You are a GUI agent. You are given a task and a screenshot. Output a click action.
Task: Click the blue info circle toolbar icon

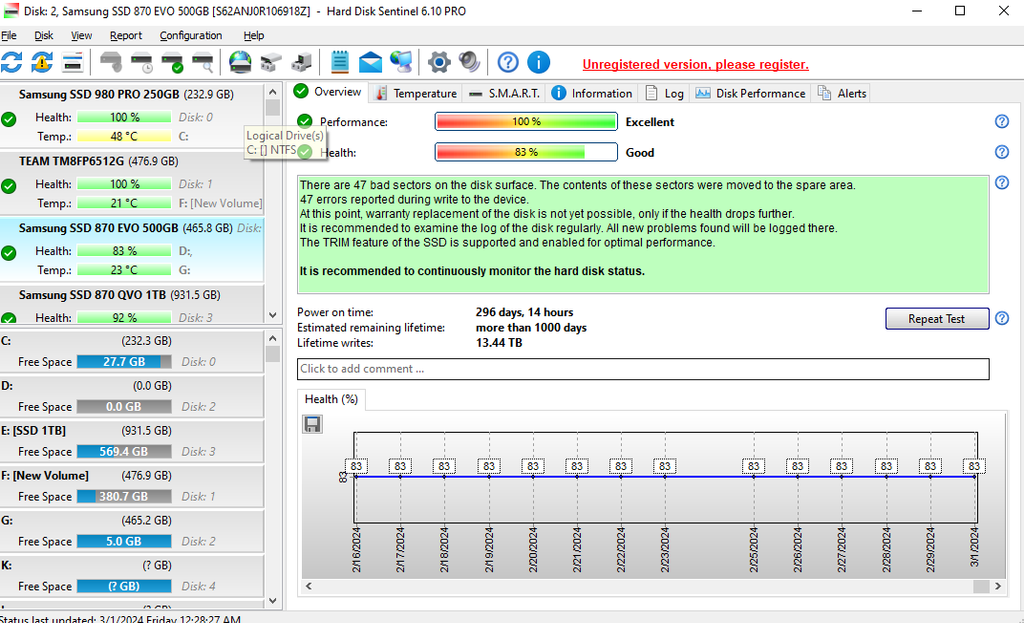(x=539, y=63)
